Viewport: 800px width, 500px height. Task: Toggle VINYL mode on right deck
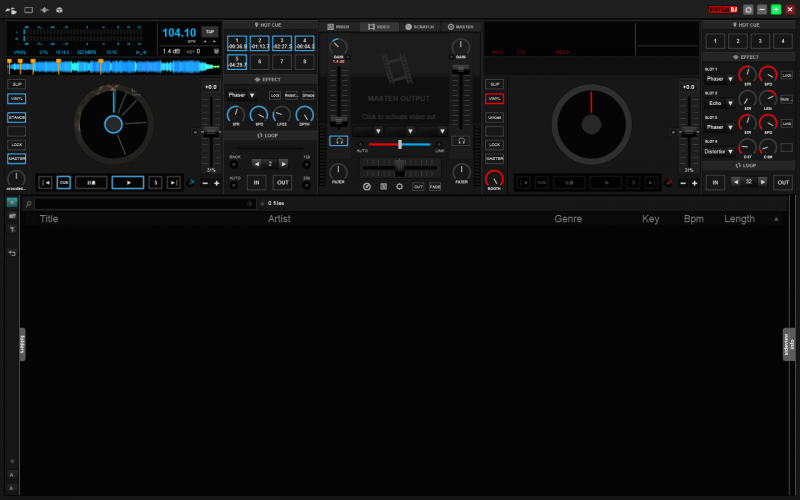(x=494, y=98)
